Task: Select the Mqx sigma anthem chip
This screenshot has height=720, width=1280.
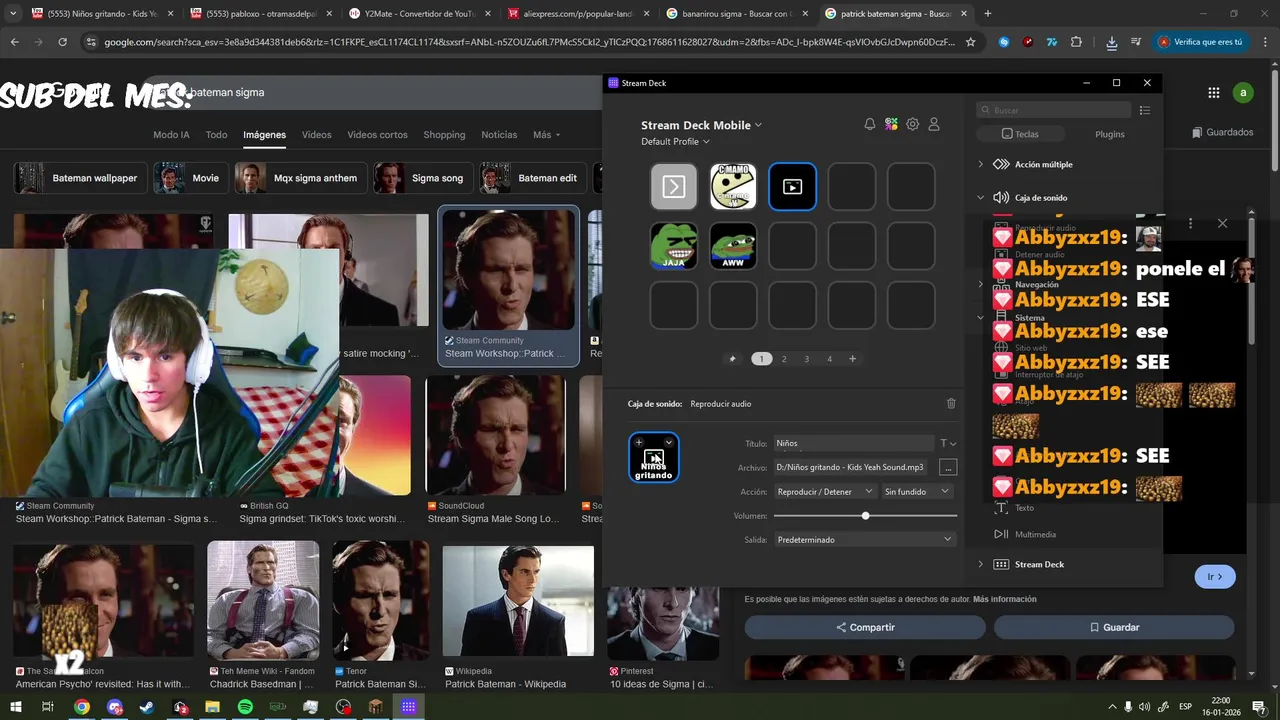Action: point(300,178)
